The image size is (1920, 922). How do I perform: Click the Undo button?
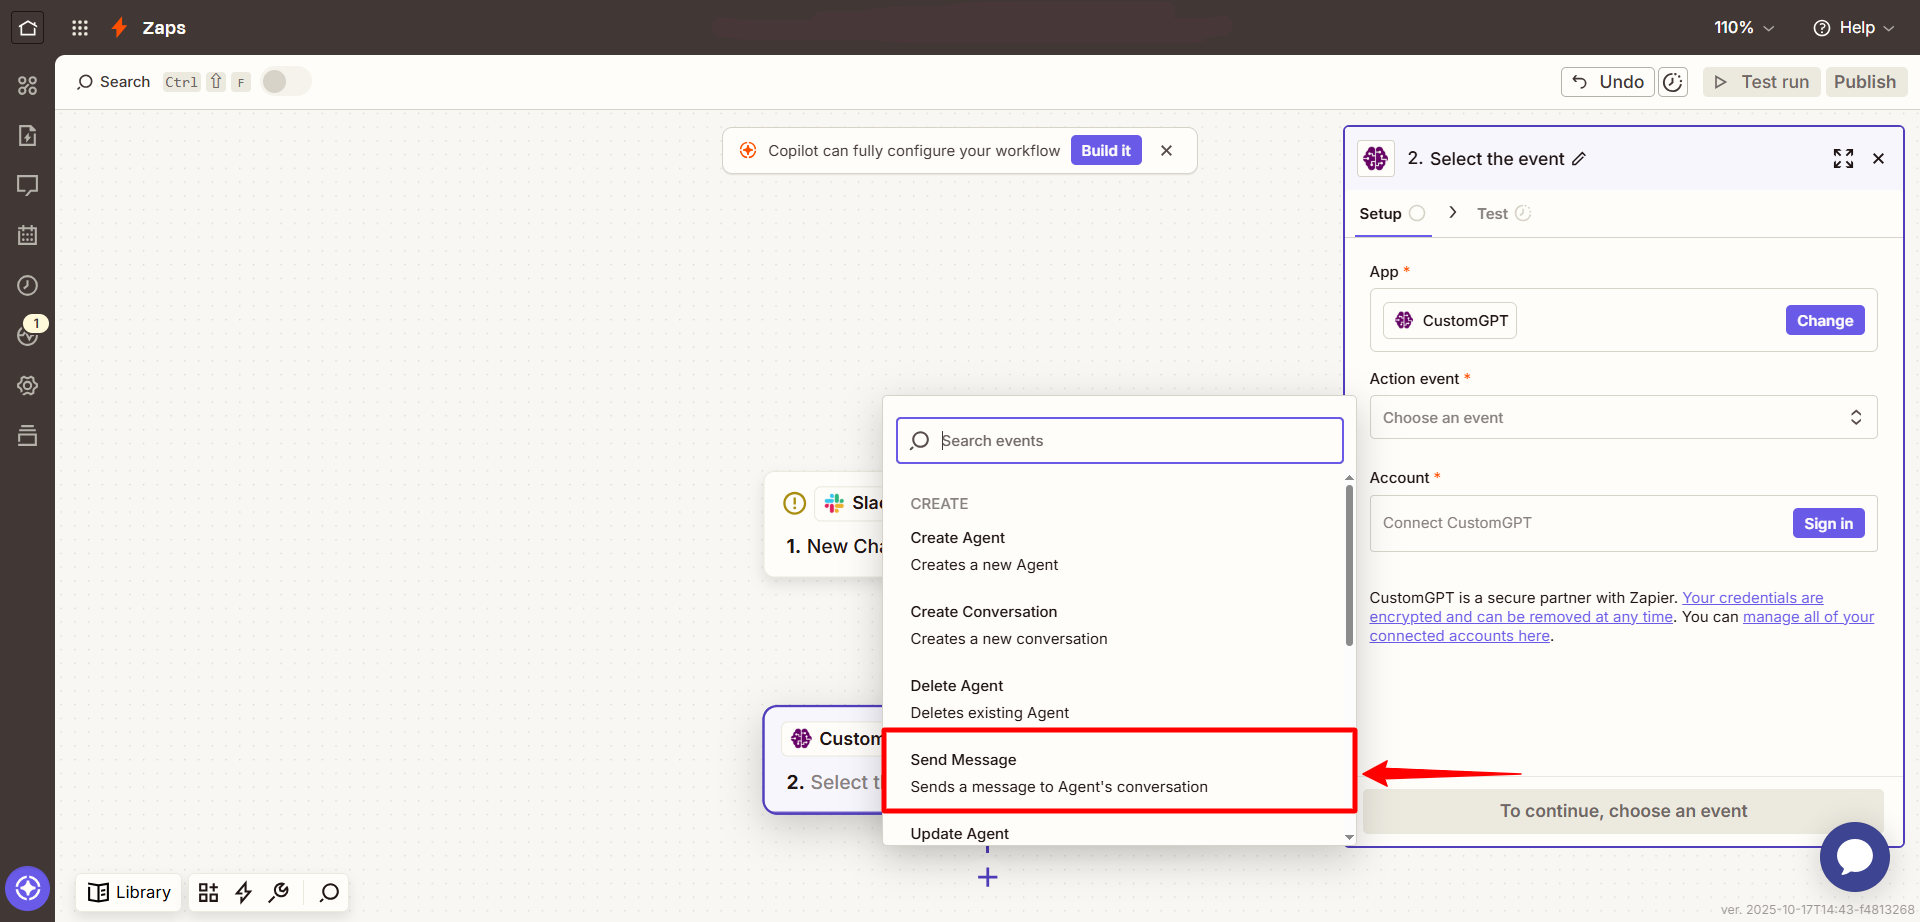(x=1608, y=82)
